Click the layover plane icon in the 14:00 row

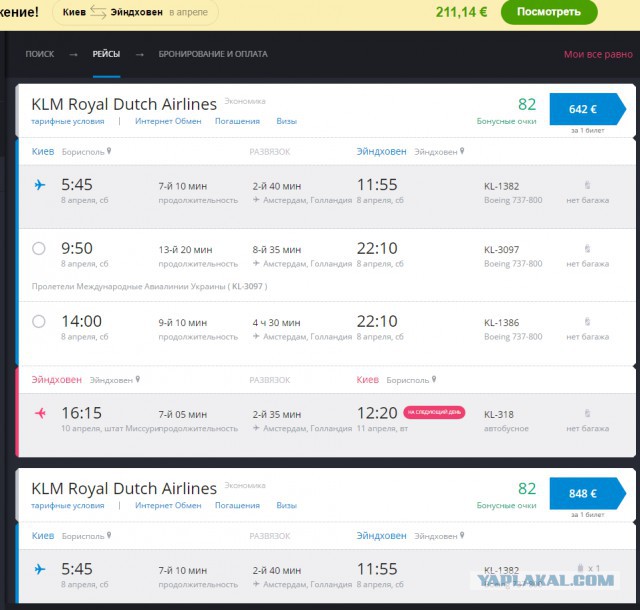[256, 336]
